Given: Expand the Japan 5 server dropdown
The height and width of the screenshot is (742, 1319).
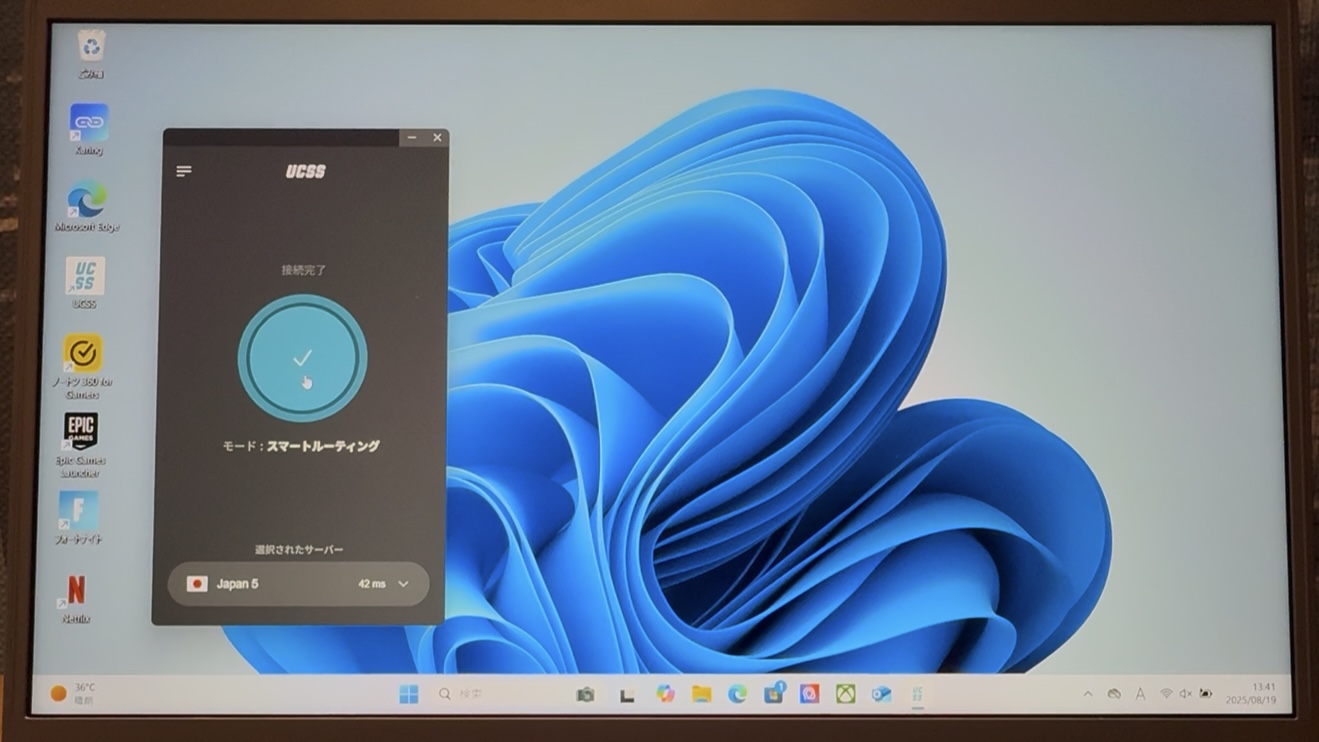Looking at the screenshot, I should coord(403,584).
